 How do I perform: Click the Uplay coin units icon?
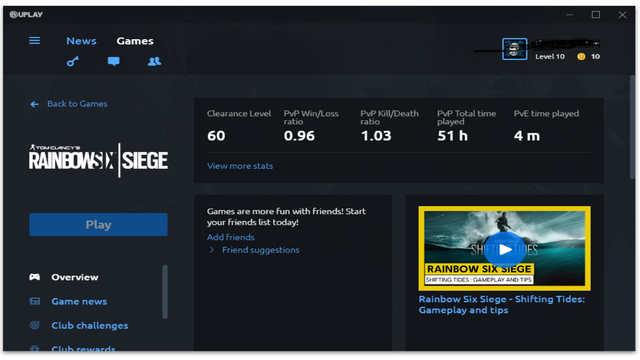click(x=581, y=56)
